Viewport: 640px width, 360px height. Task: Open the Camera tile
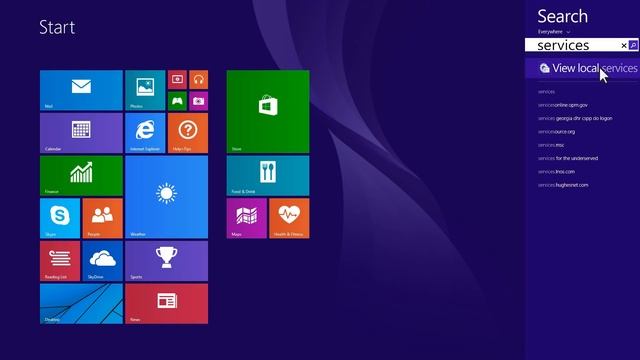(x=198, y=101)
